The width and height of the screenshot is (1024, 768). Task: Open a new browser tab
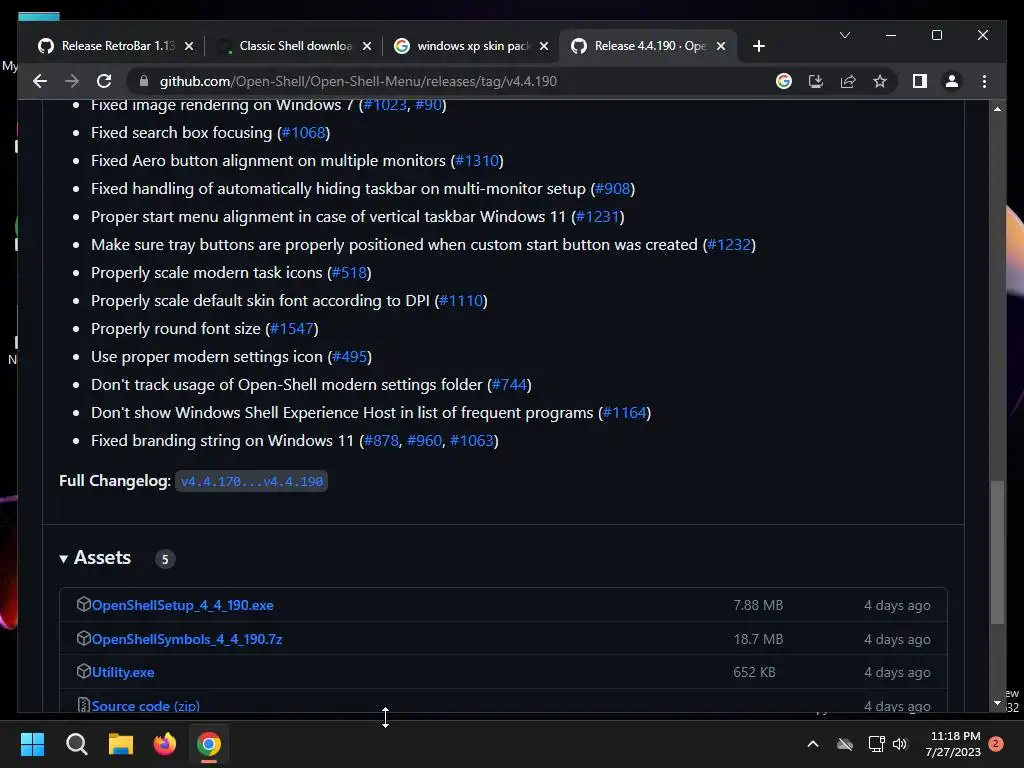[758, 46]
